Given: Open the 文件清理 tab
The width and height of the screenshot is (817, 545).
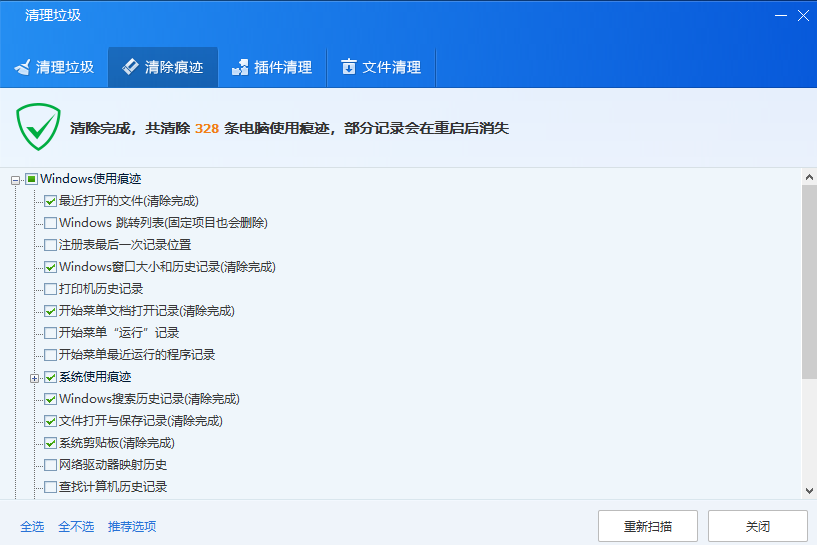Looking at the screenshot, I should point(381,67).
